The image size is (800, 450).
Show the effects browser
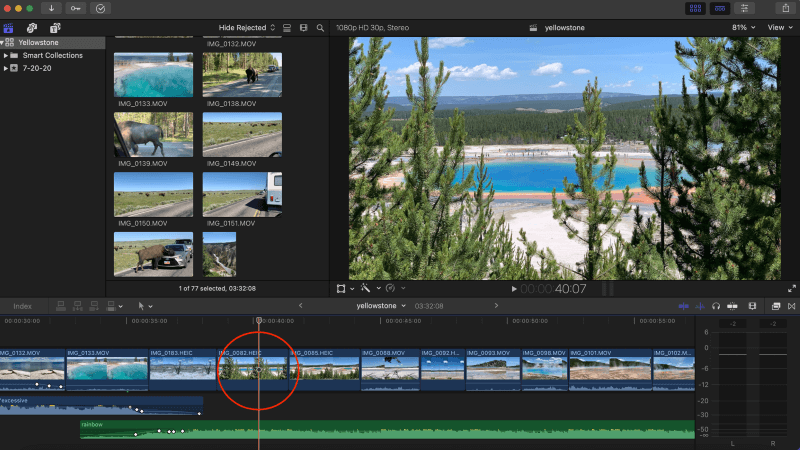(776, 306)
